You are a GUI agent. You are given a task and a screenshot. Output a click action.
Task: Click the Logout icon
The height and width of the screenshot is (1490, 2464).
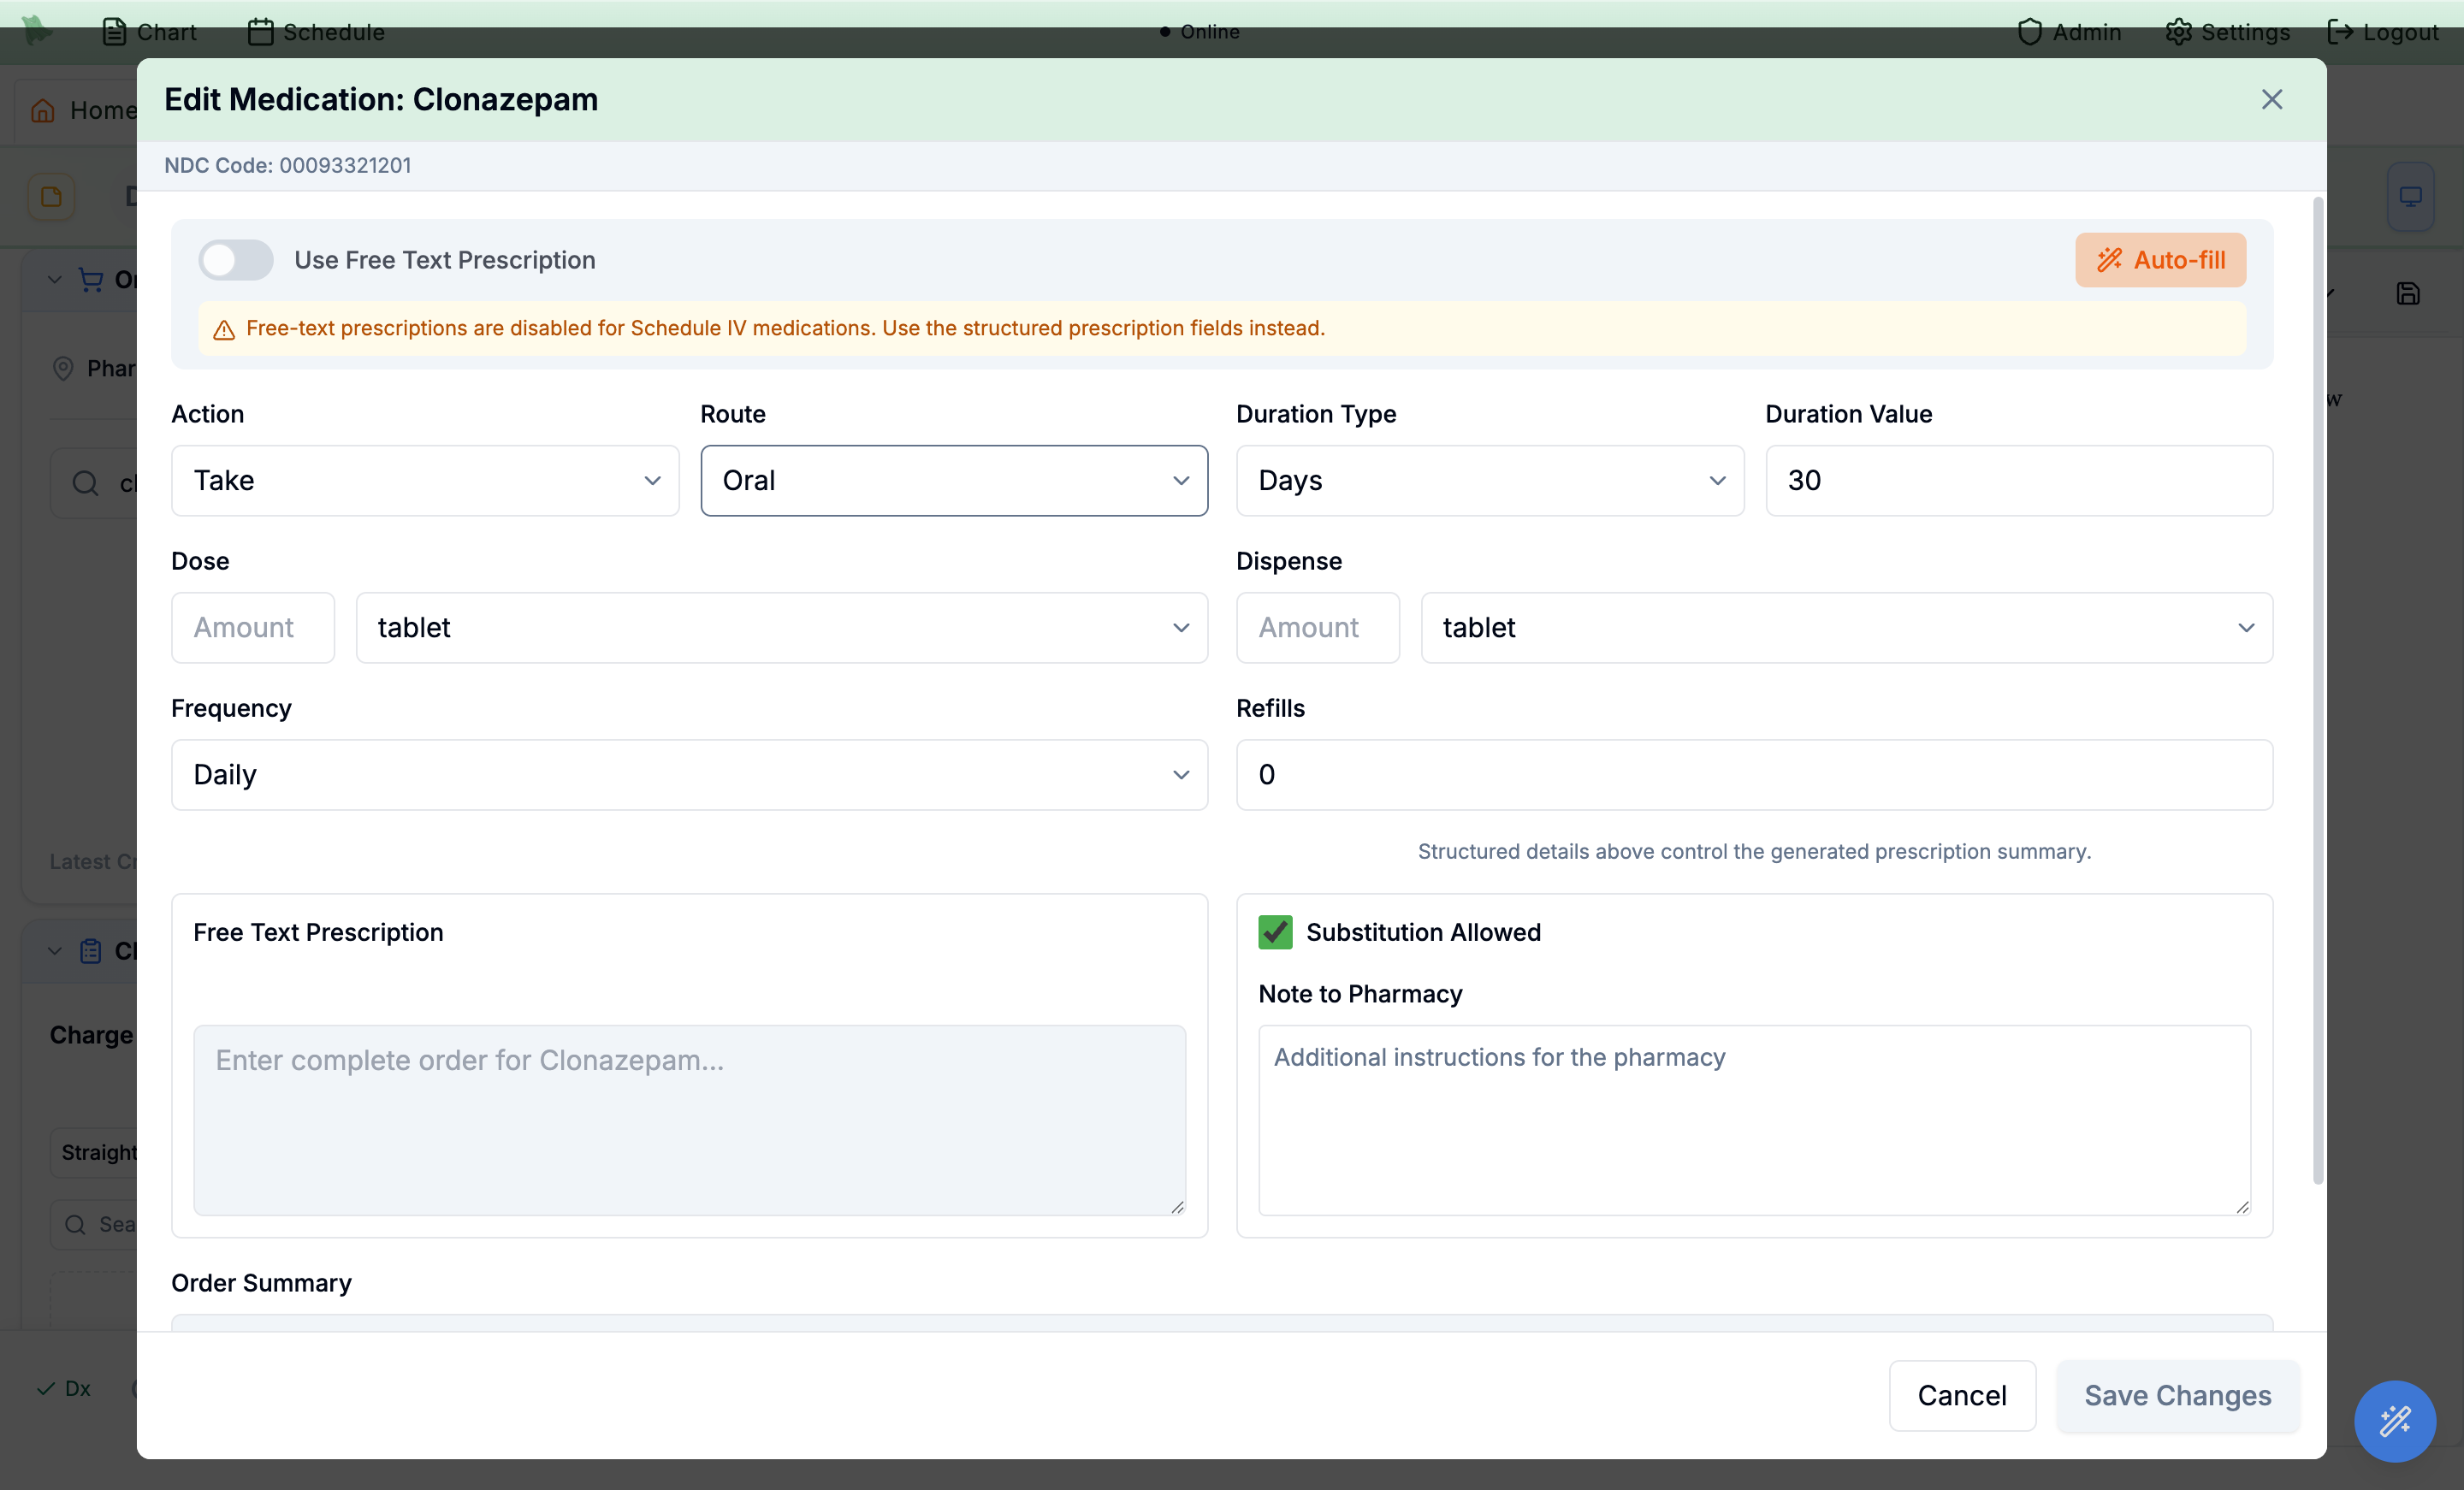(x=2340, y=32)
